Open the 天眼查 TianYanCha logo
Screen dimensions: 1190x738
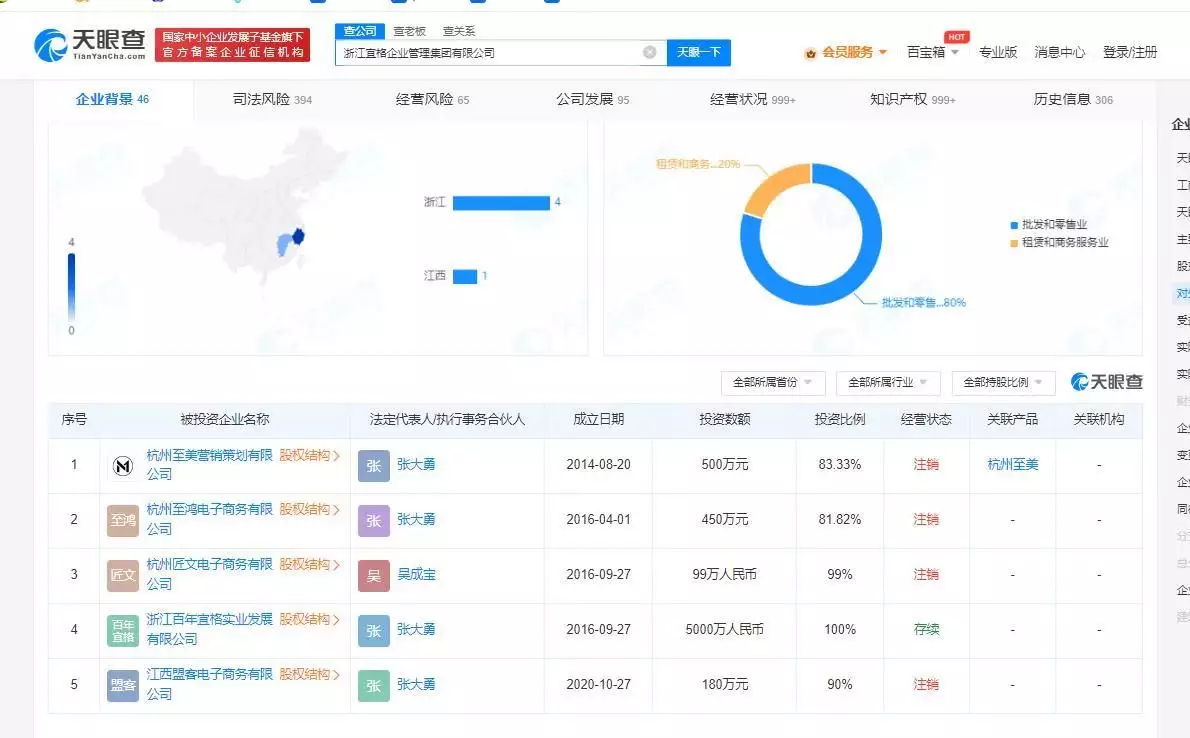(x=90, y=45)
